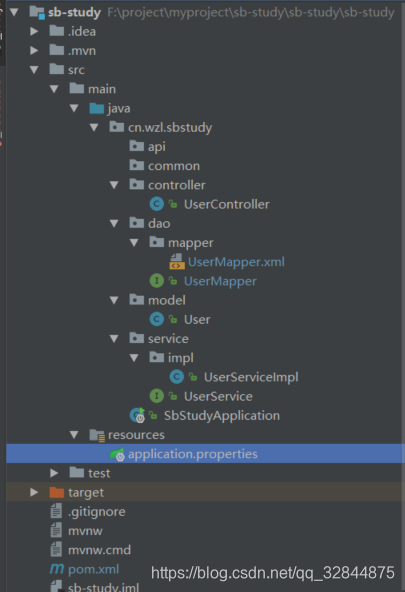Click the controller package icon
Screen dimensions: 405x592
tap(137, 184)
